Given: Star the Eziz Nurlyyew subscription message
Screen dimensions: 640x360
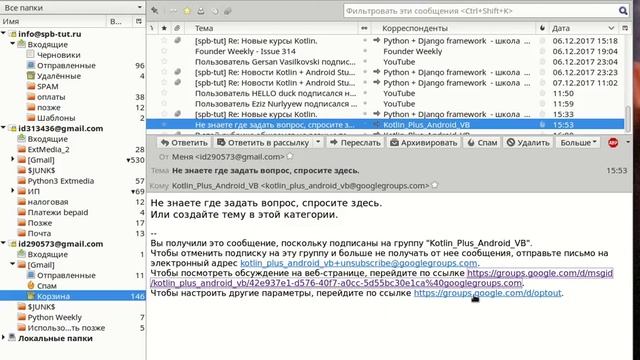Looking at the screenshot, I should (x=164, y=104).
